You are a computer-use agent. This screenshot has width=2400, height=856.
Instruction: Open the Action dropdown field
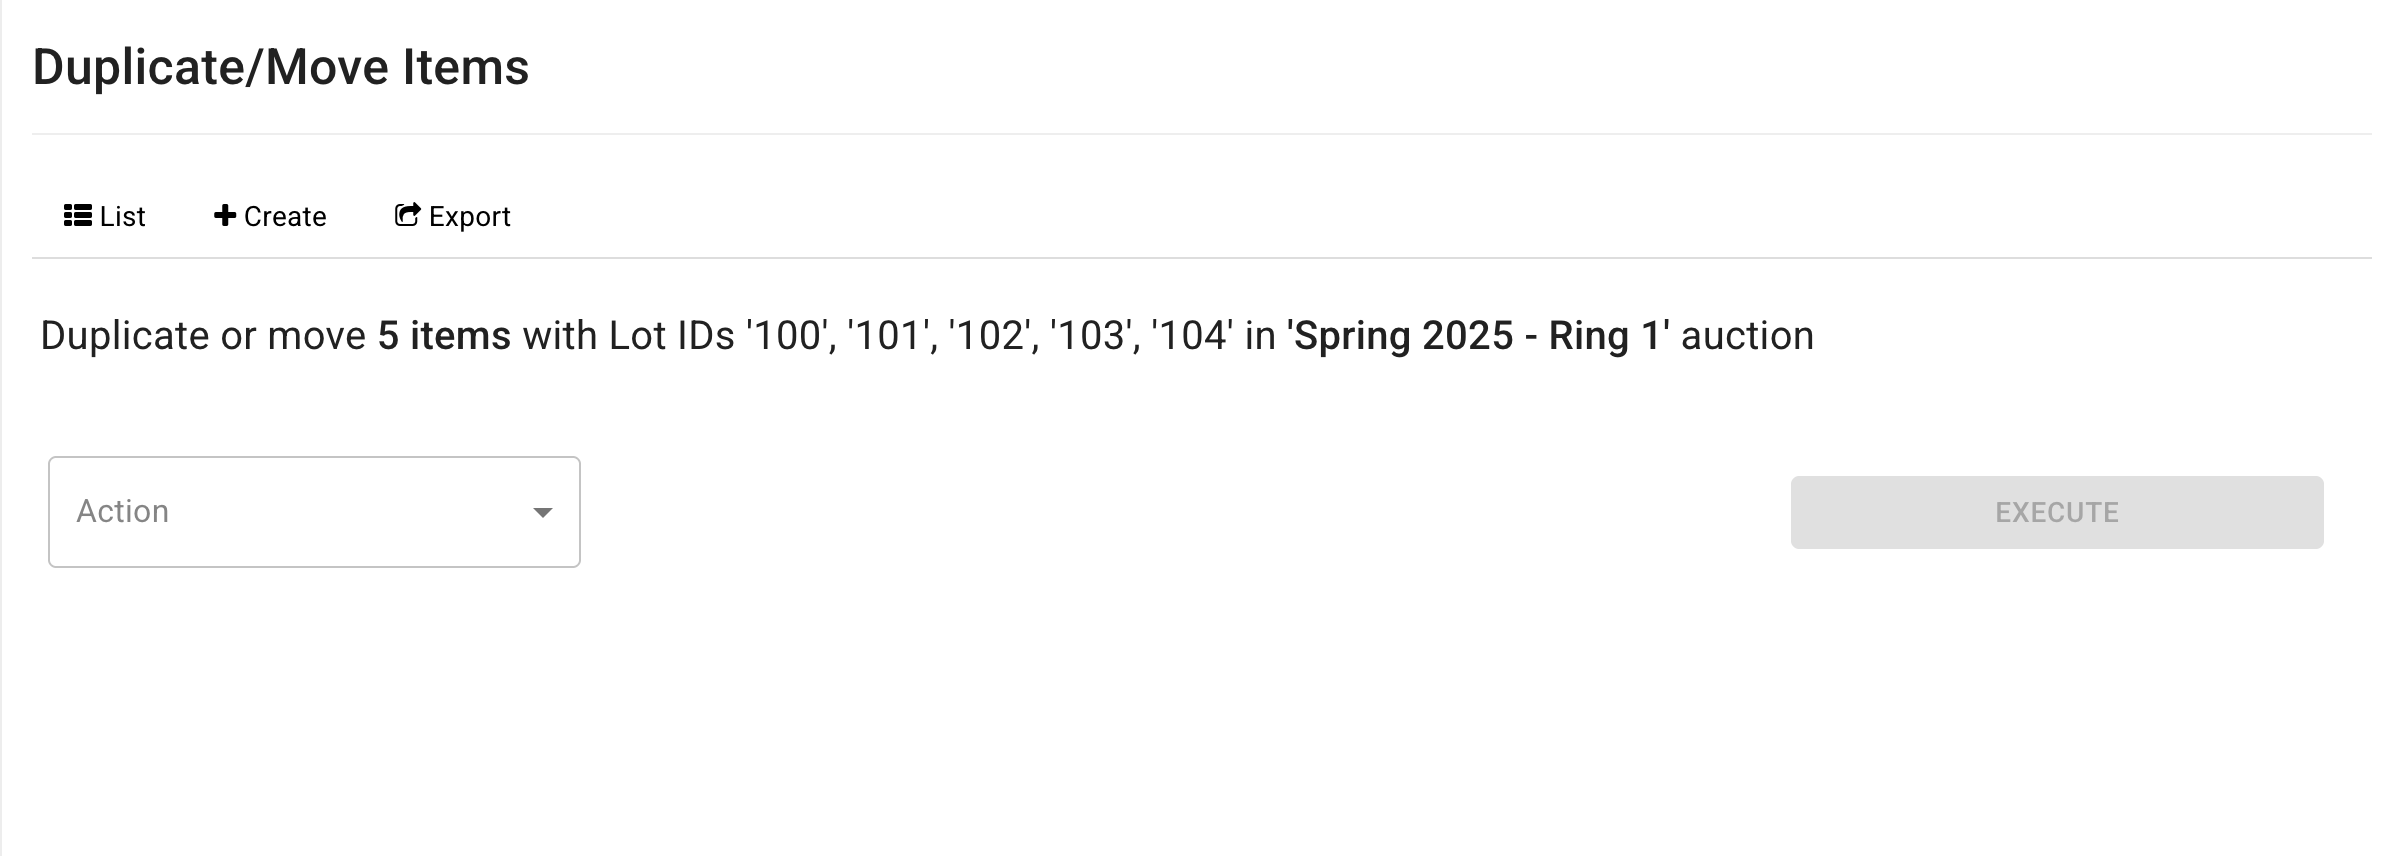pyautogui.click(x=314, y=512)
